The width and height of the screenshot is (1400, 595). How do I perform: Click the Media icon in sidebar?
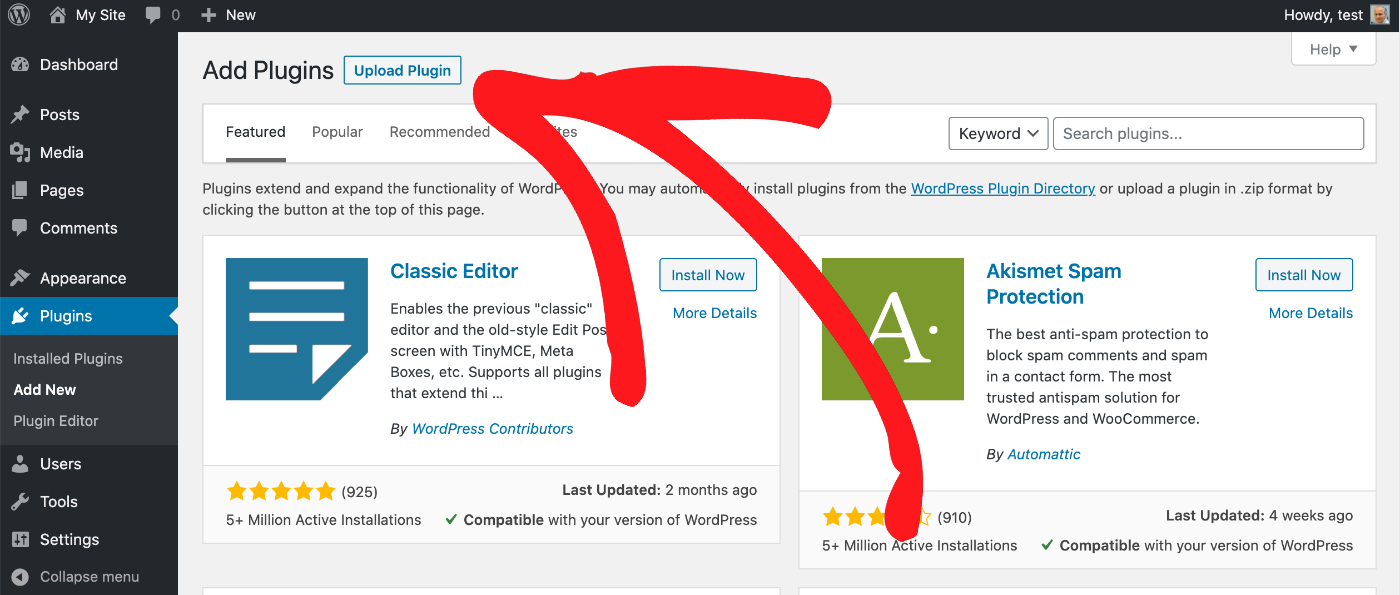coord(20,153)
